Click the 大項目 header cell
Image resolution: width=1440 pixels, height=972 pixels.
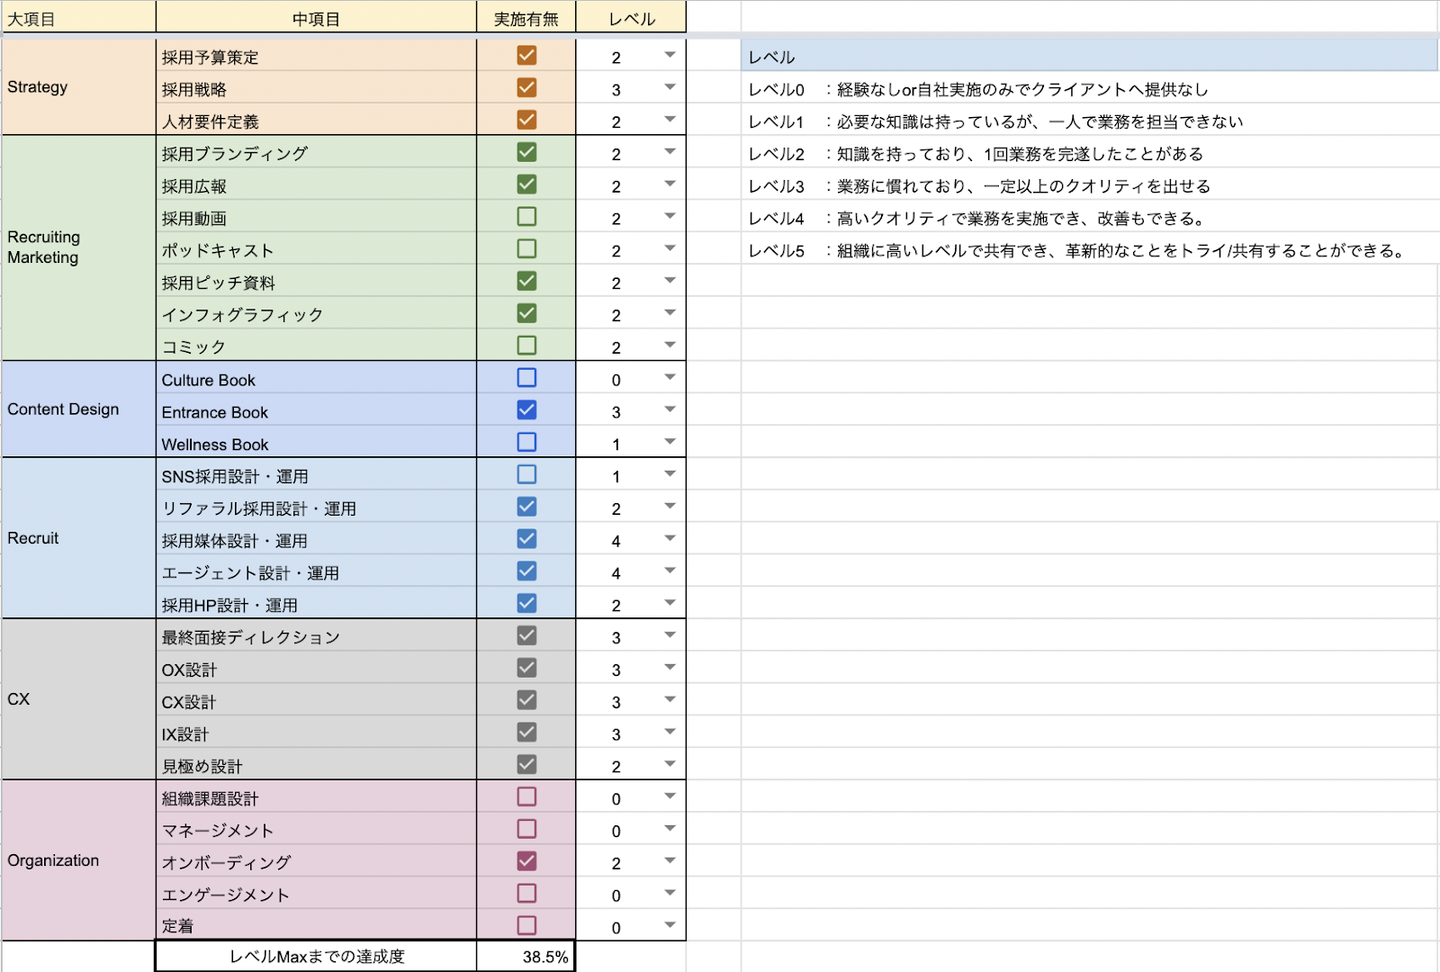[78, 18]
